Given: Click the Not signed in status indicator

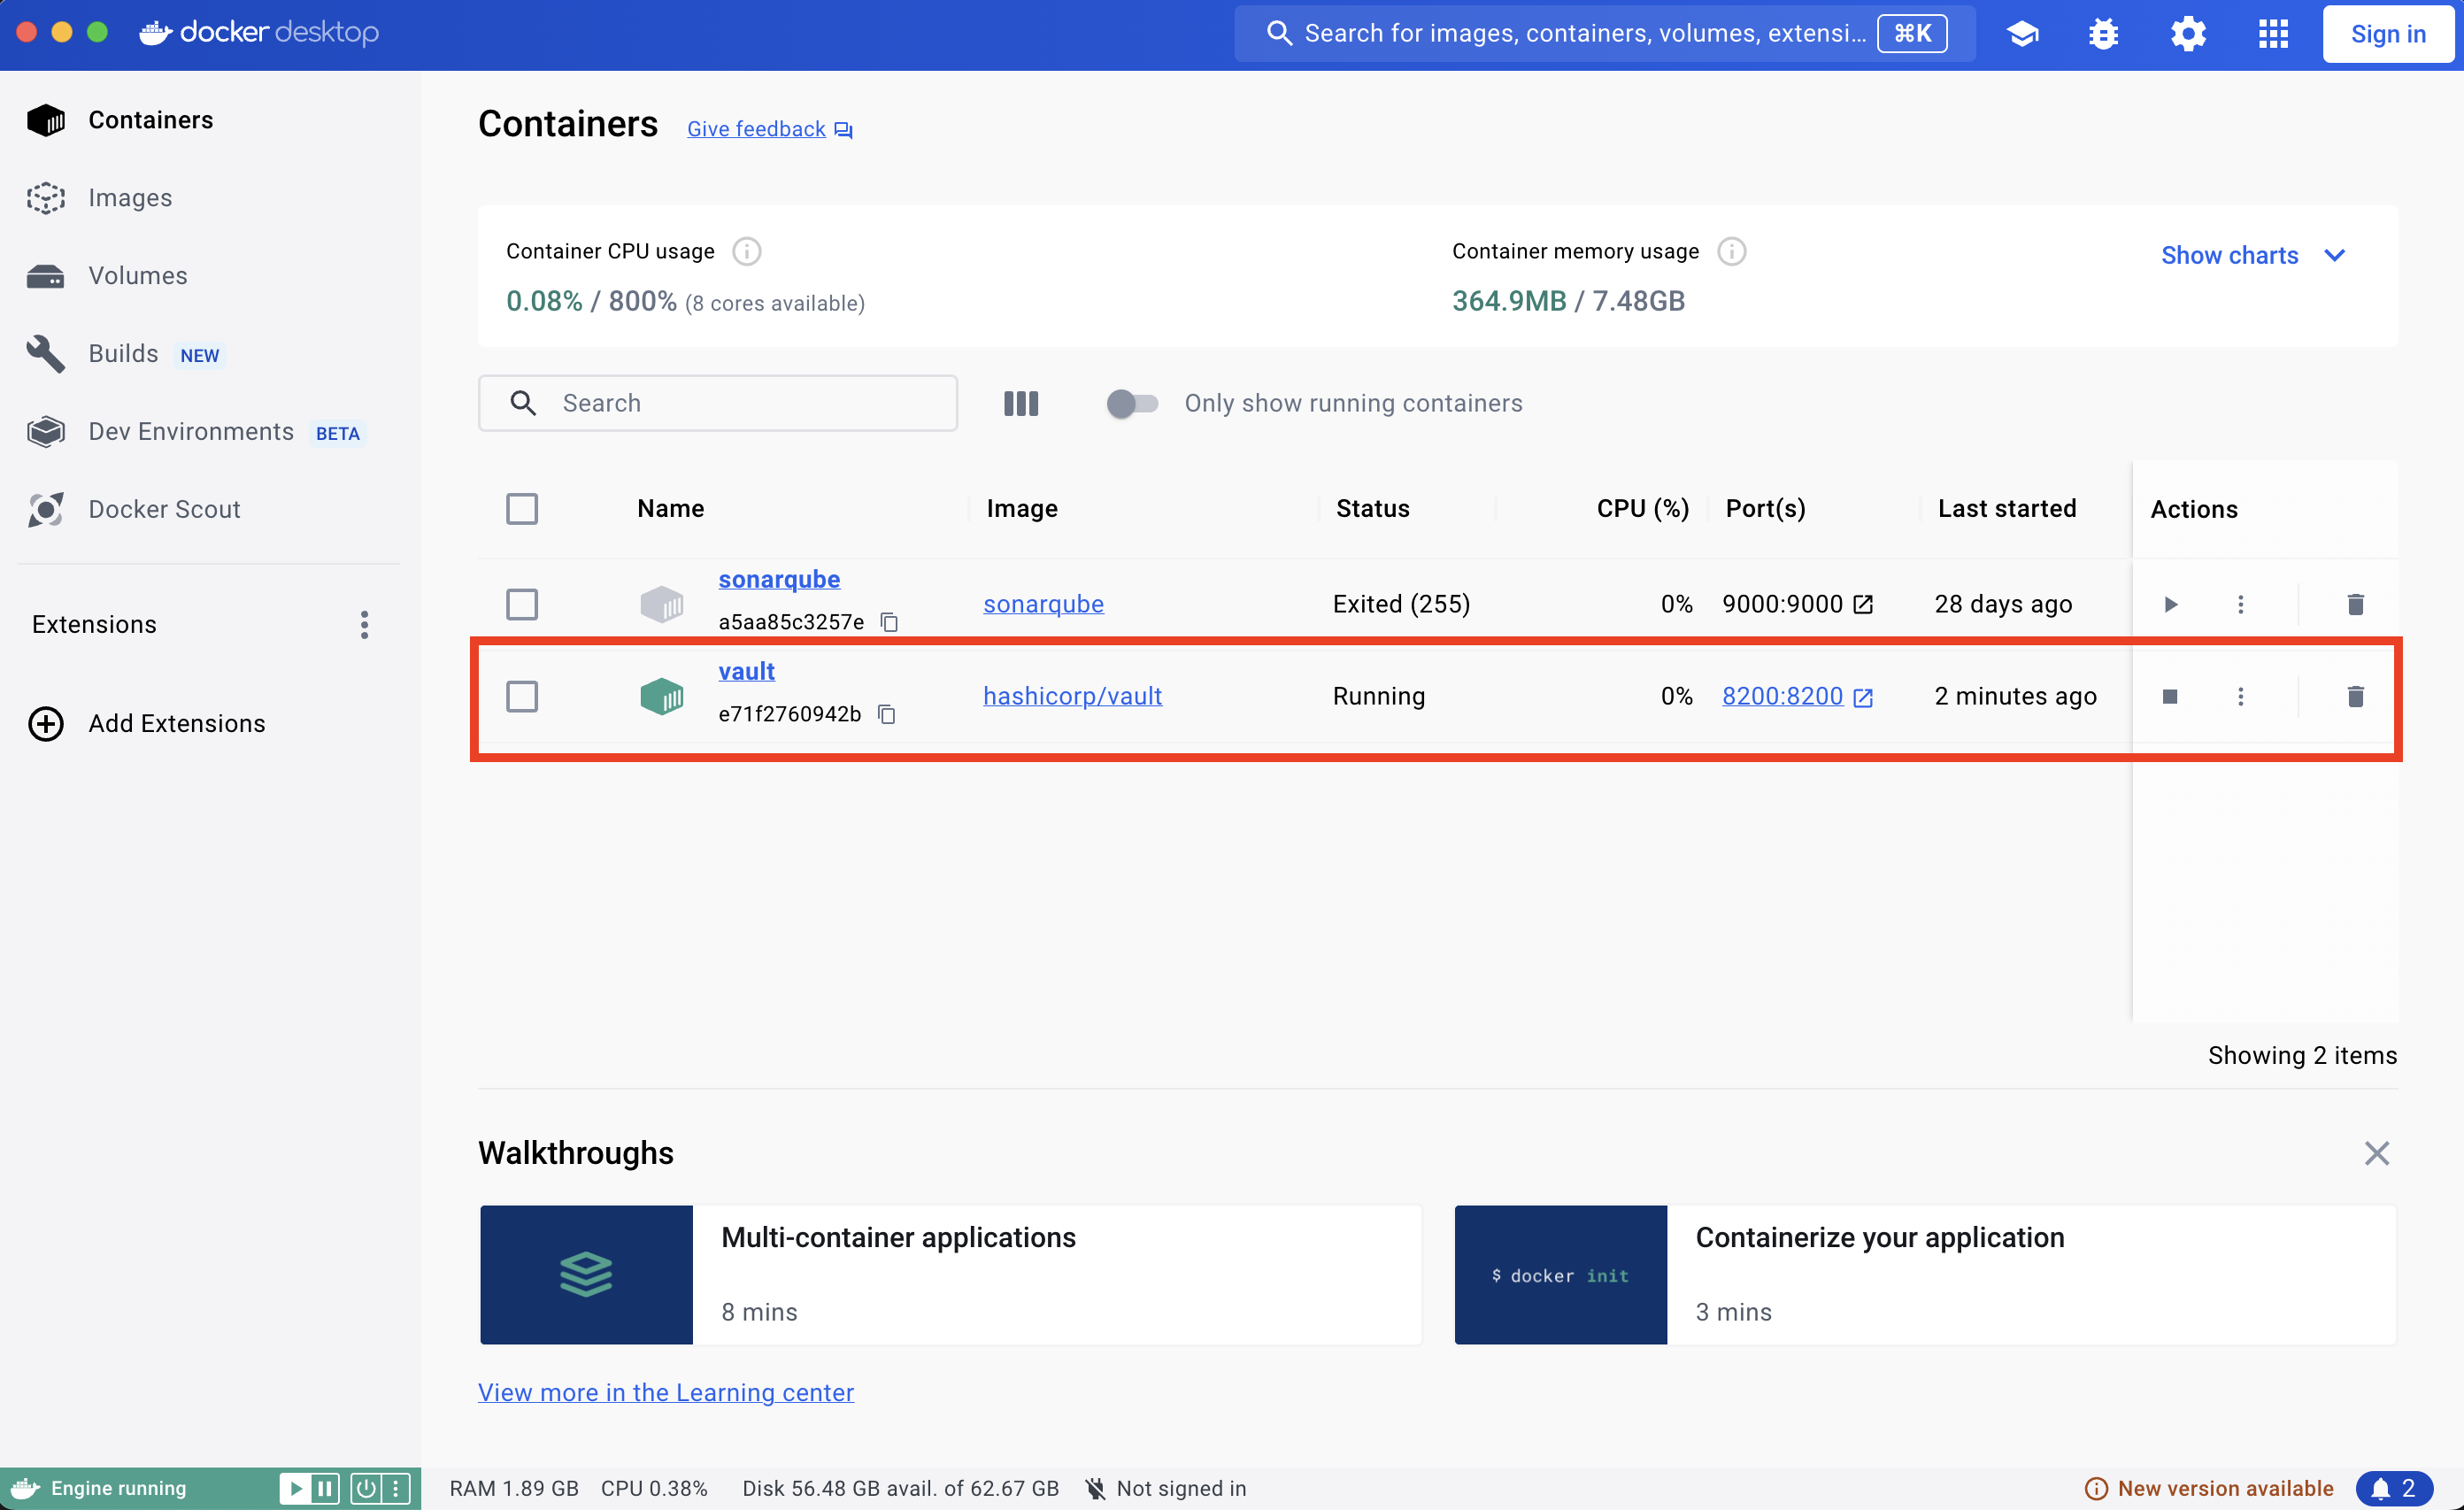Looking at the screenshot, I should (x=1166, y=1489).
